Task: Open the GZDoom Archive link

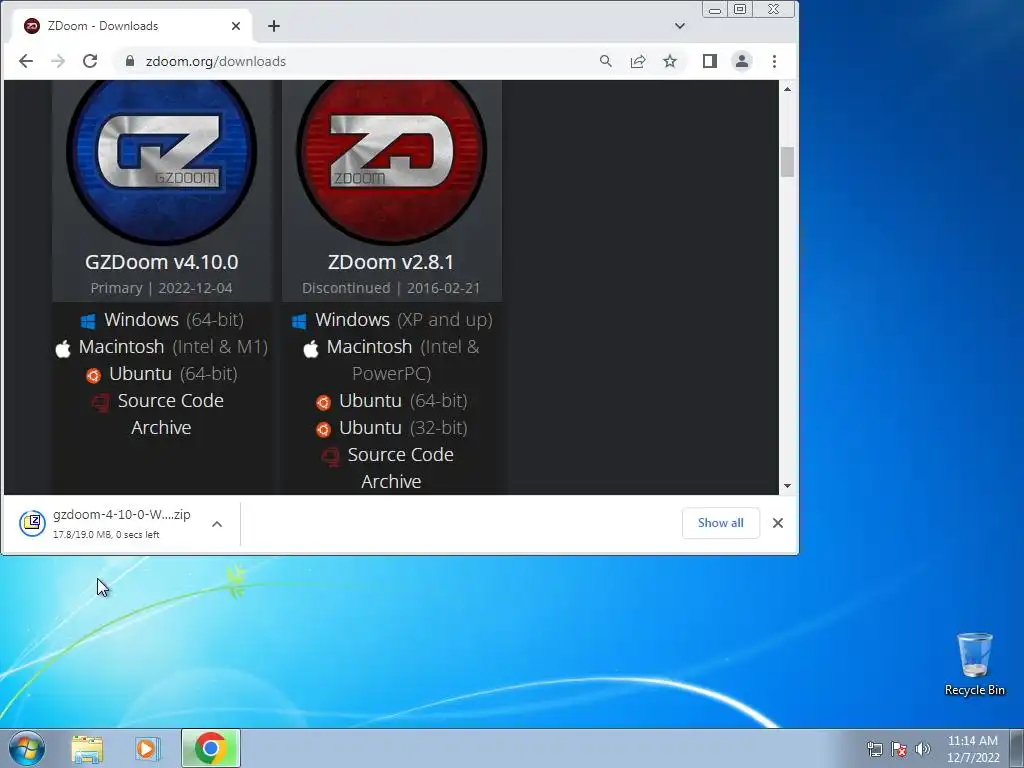Action: pyautogui.click(x=161, y=428)
